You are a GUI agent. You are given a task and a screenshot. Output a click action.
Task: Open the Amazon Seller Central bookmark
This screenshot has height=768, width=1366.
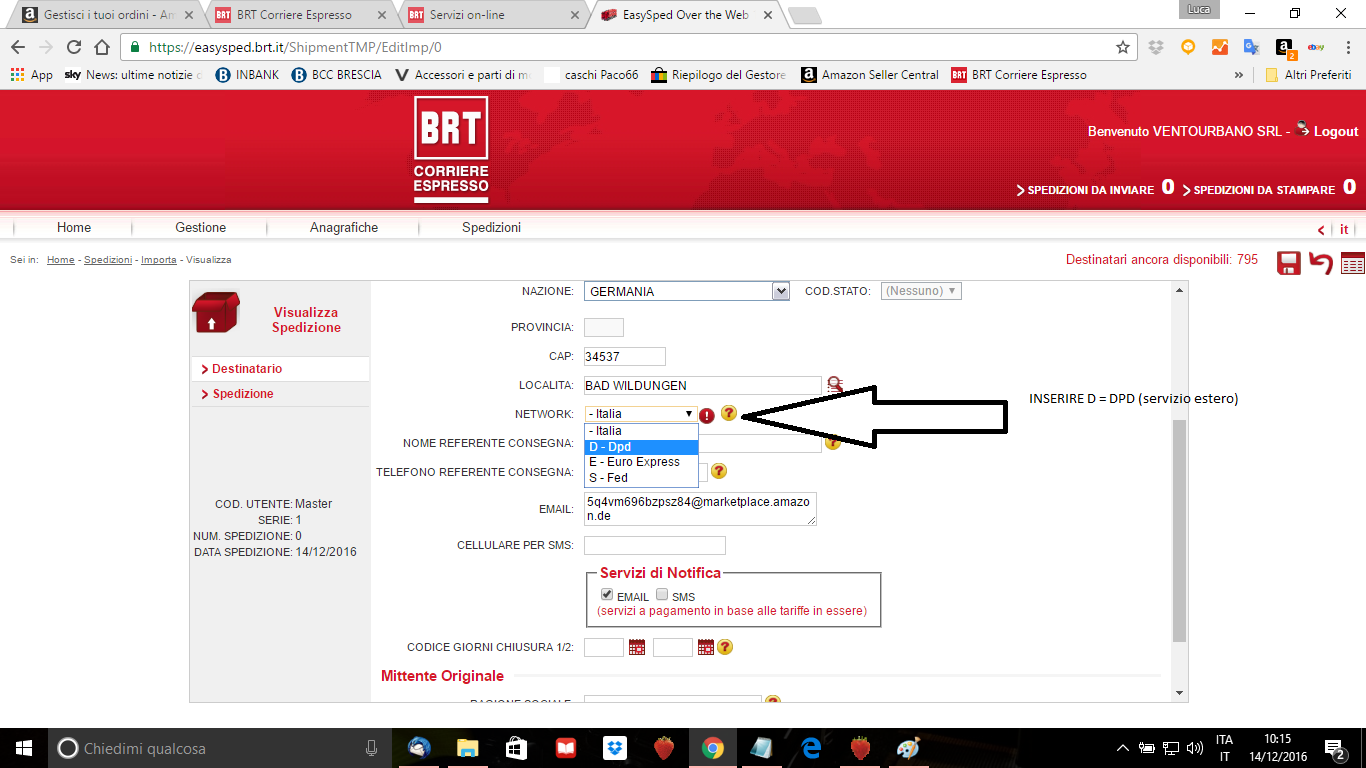click(x=869, y=75)
